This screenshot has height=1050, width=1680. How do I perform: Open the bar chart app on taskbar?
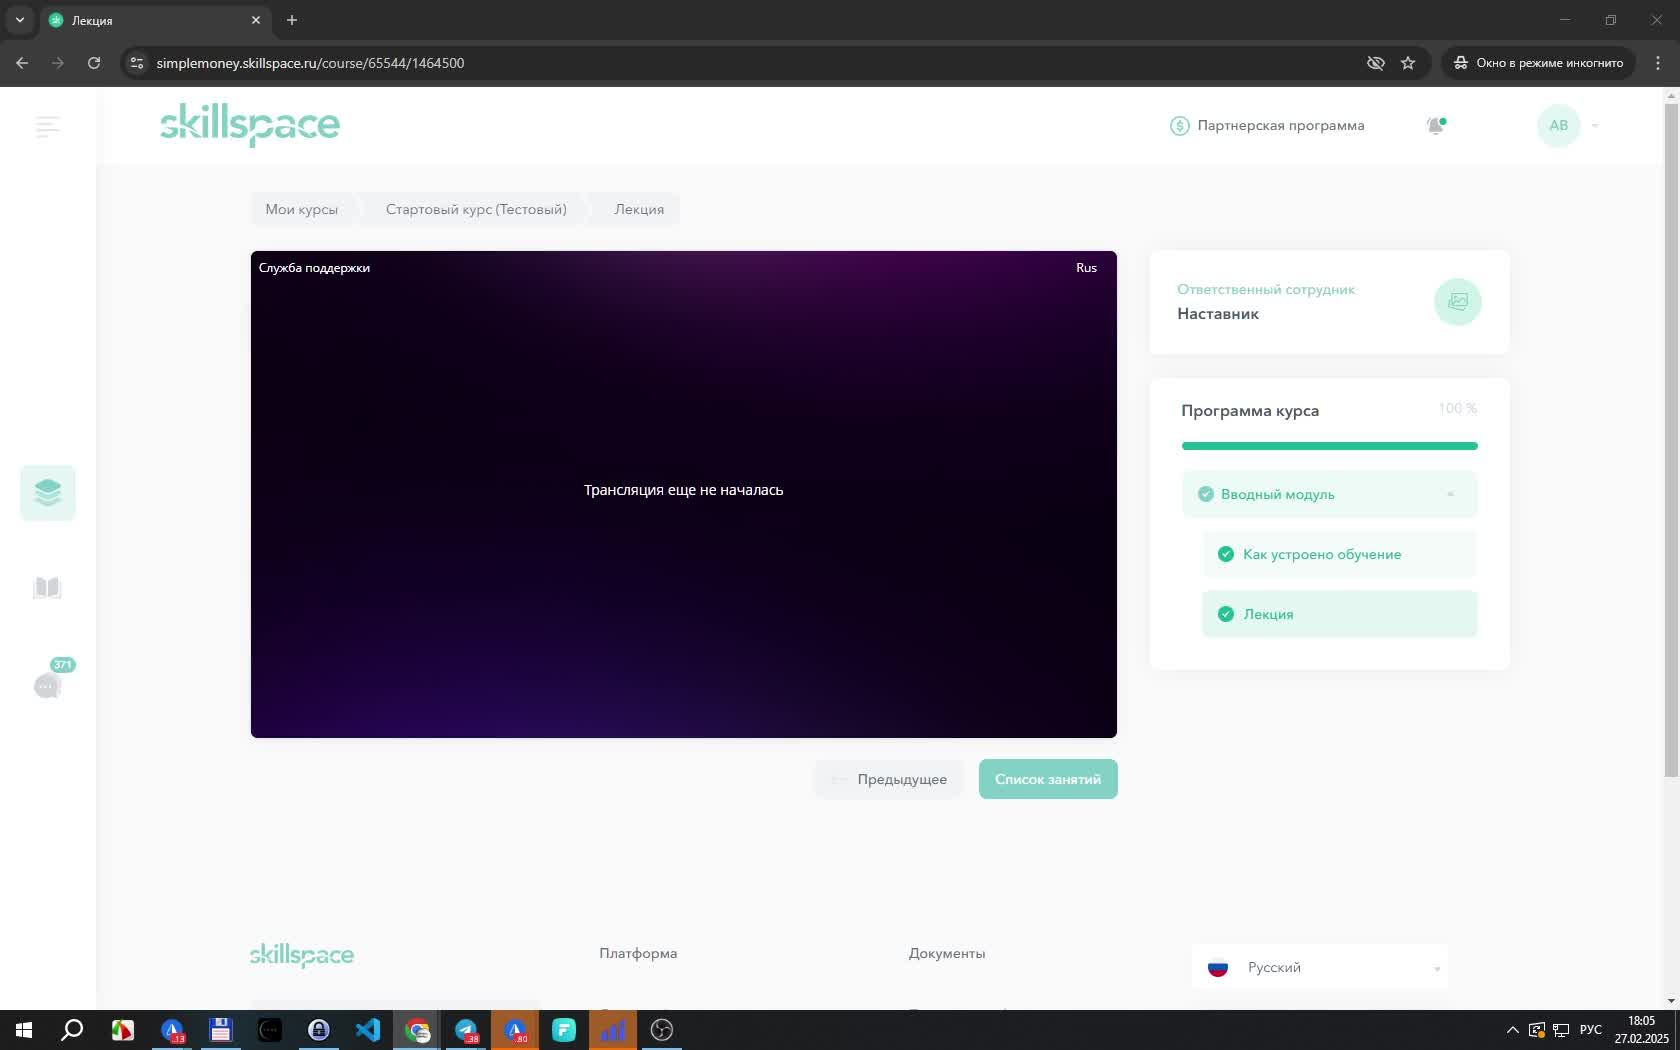click(613, 1030)
